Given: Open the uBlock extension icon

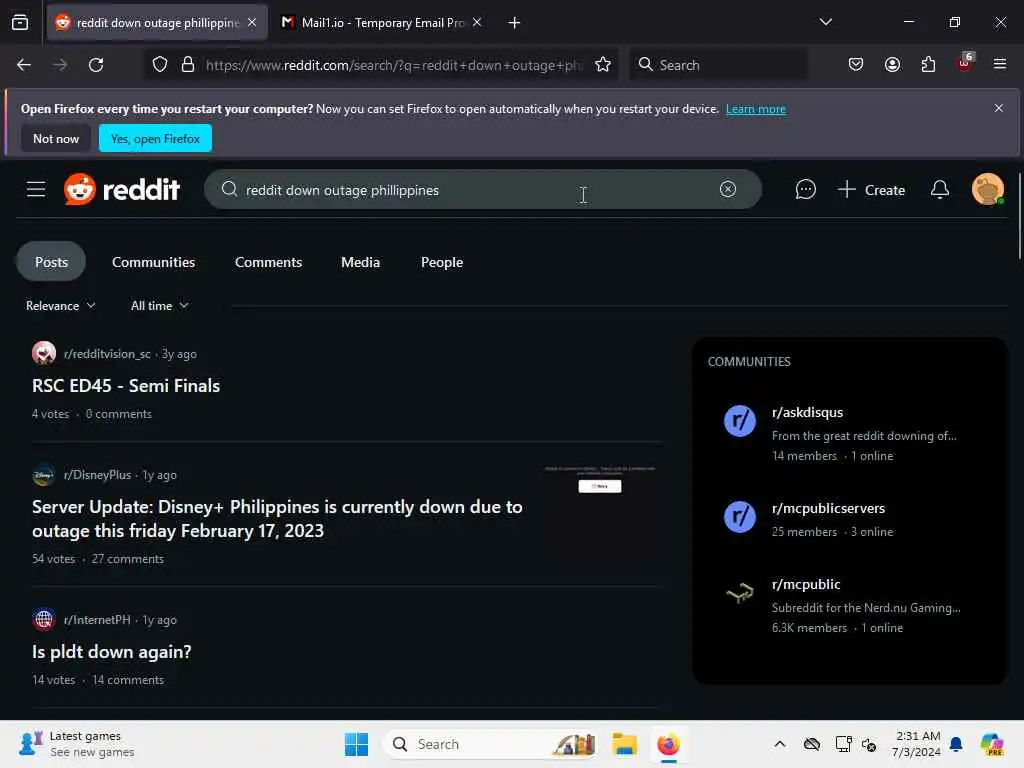Looking at the screenshot, I should pos(965,63).
